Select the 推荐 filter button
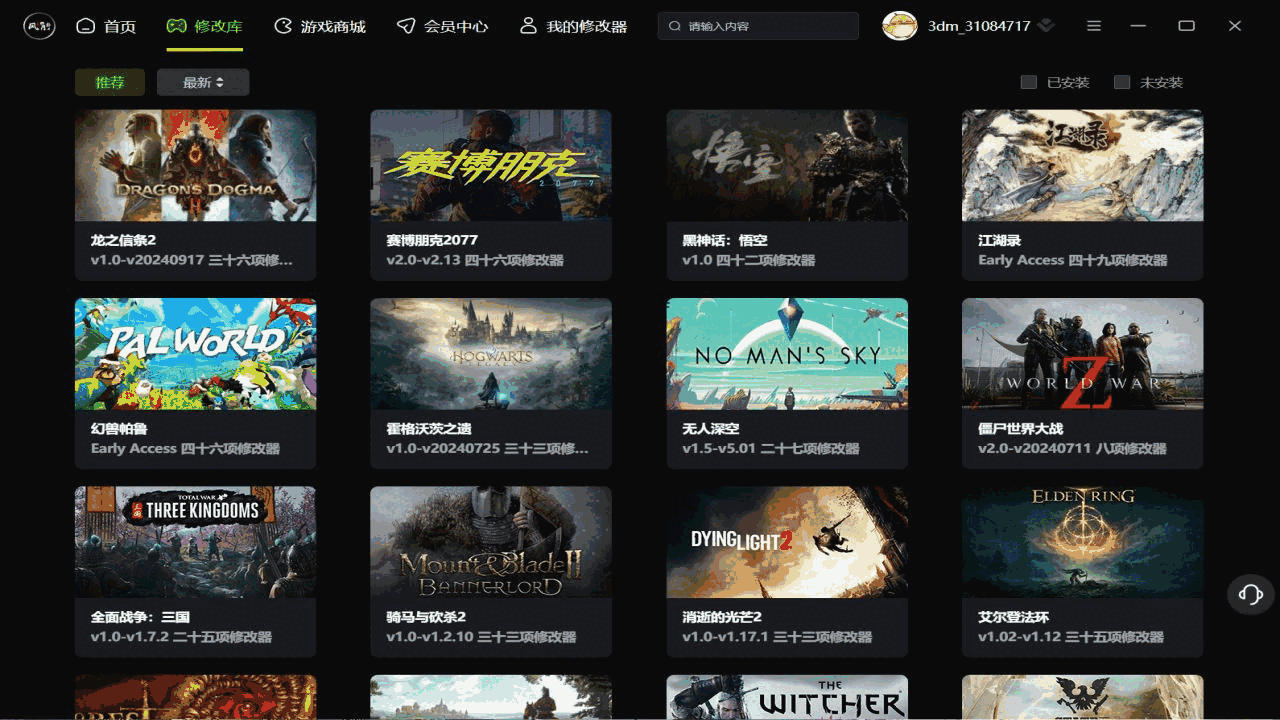The height and width of the screenshot is (720, 1280). coord(109,82)
